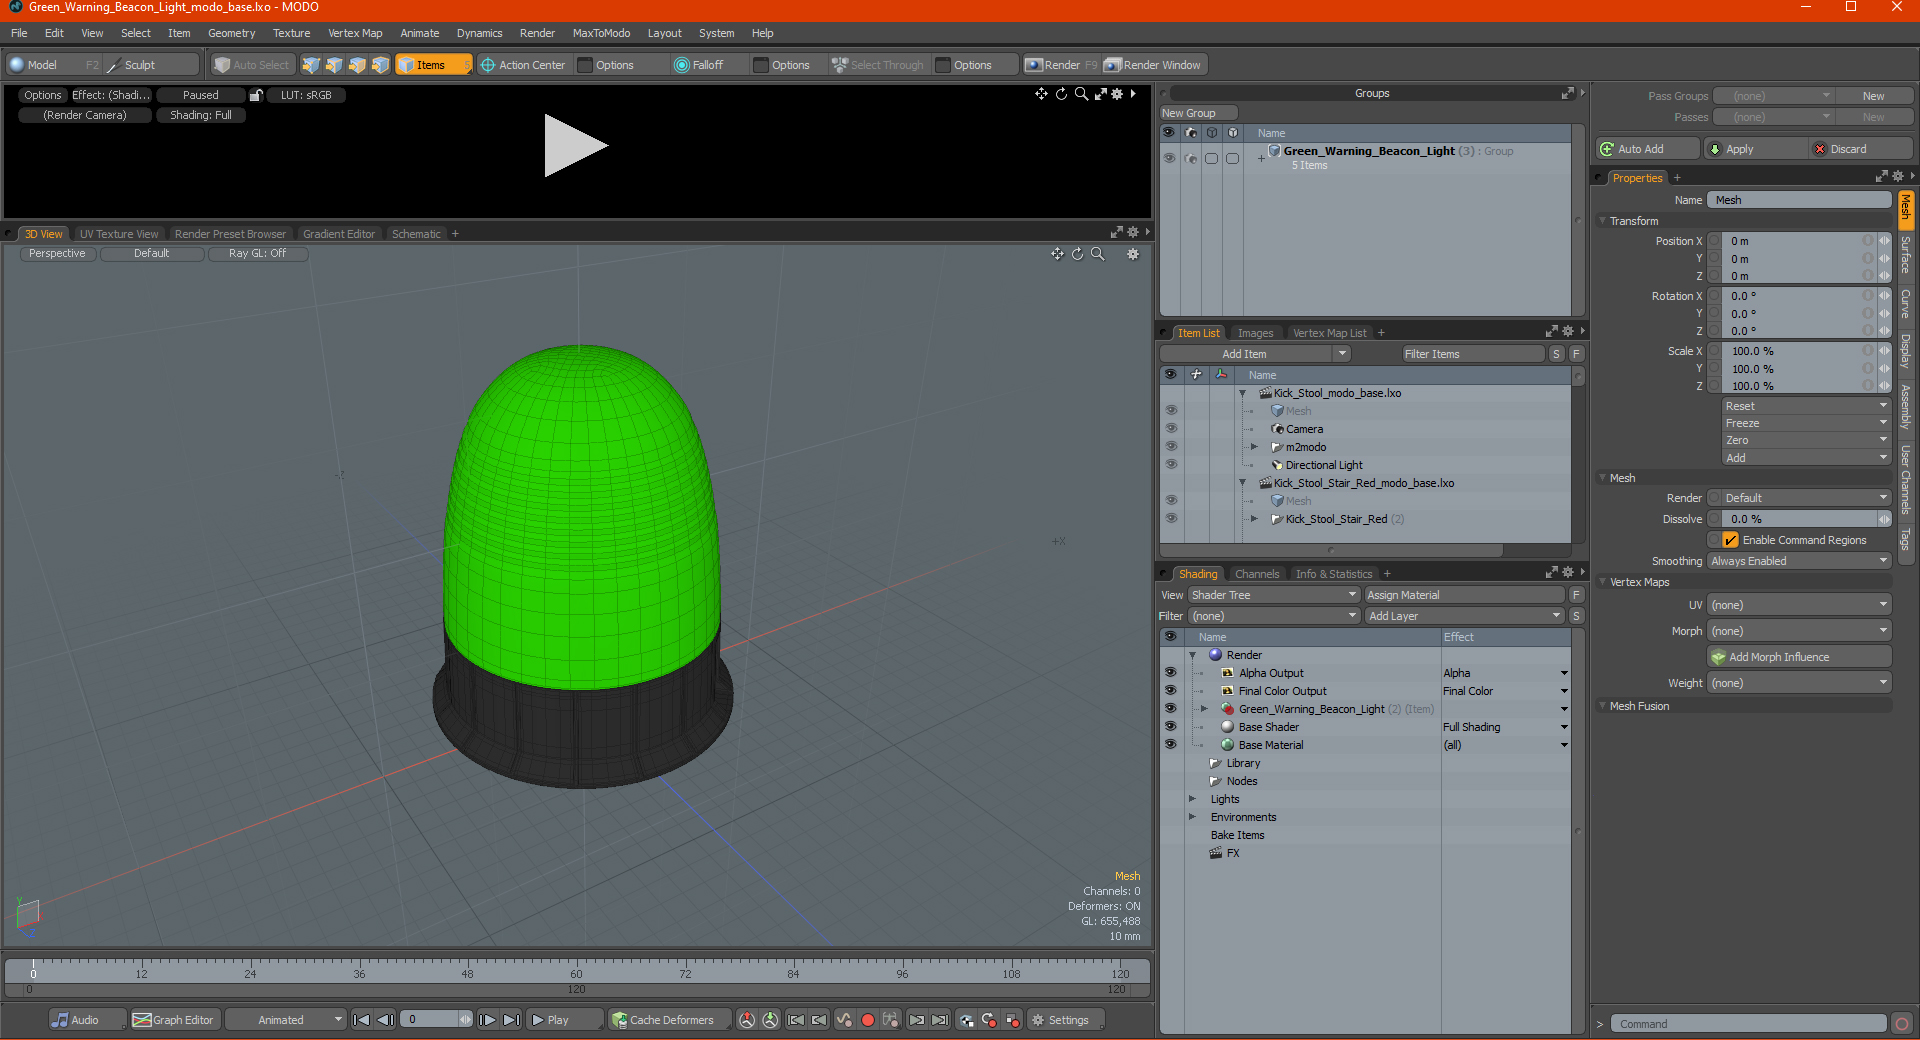This screenshot has height=1040, width=1920.
Task: Select the Vertices selection mode icon
Action: (x=311, y=65)
